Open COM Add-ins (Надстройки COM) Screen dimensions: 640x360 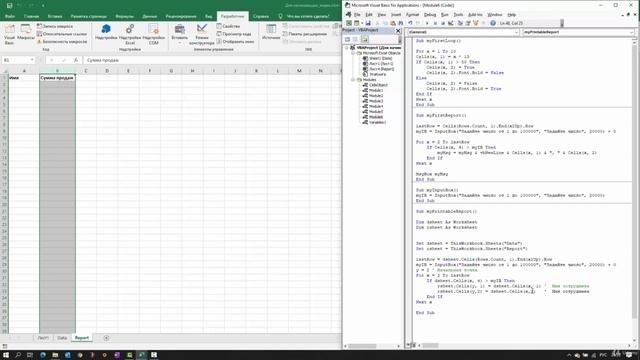153,34
